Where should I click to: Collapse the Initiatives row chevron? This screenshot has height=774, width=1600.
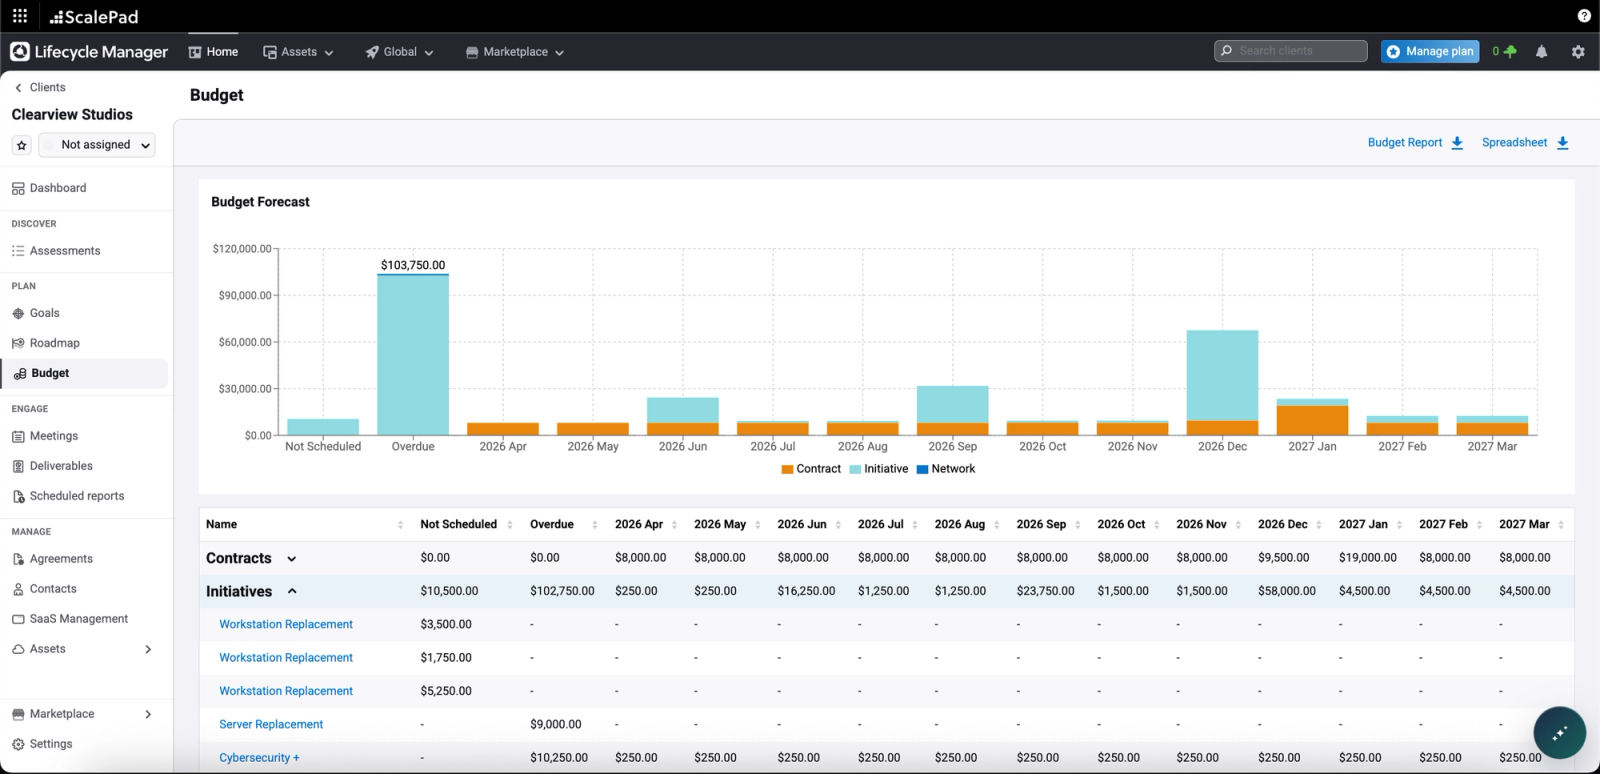click(x=292, y=591)
